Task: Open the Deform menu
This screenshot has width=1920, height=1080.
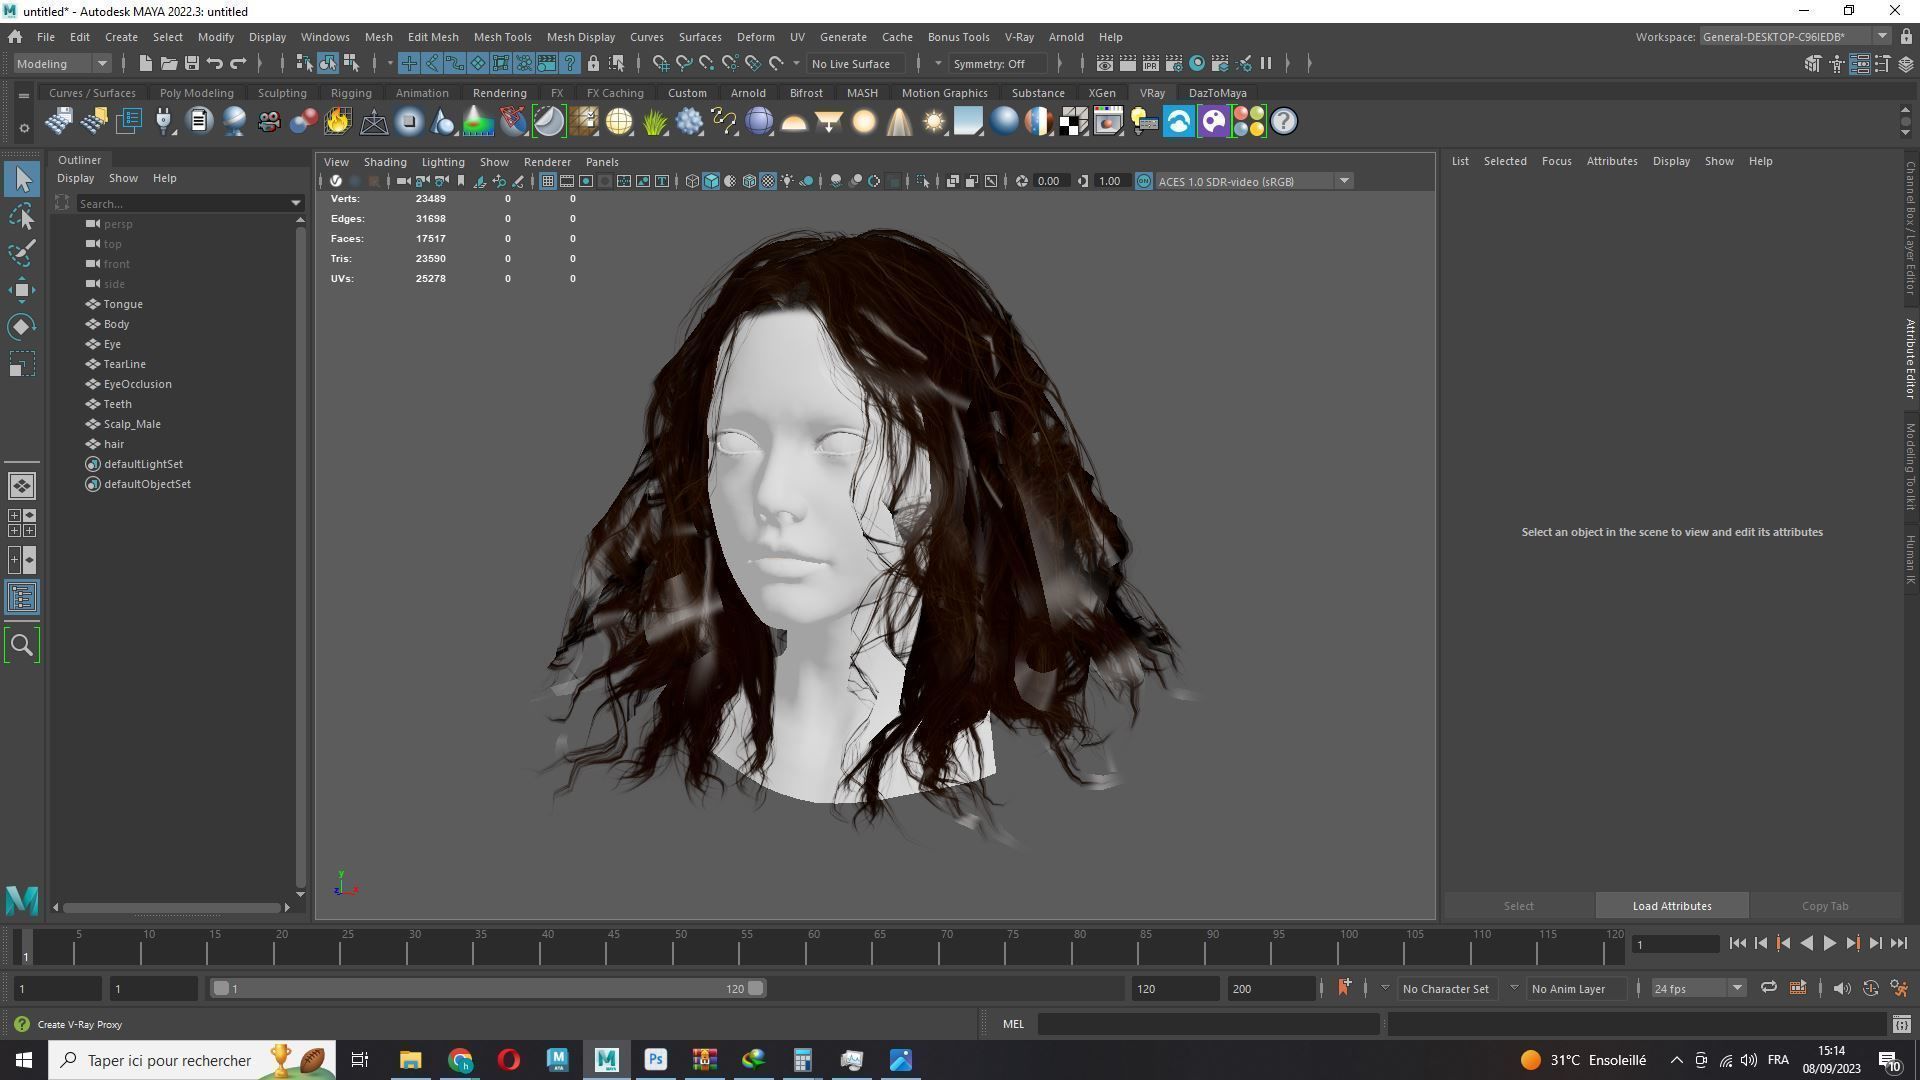Action: (x=755, y=37)
